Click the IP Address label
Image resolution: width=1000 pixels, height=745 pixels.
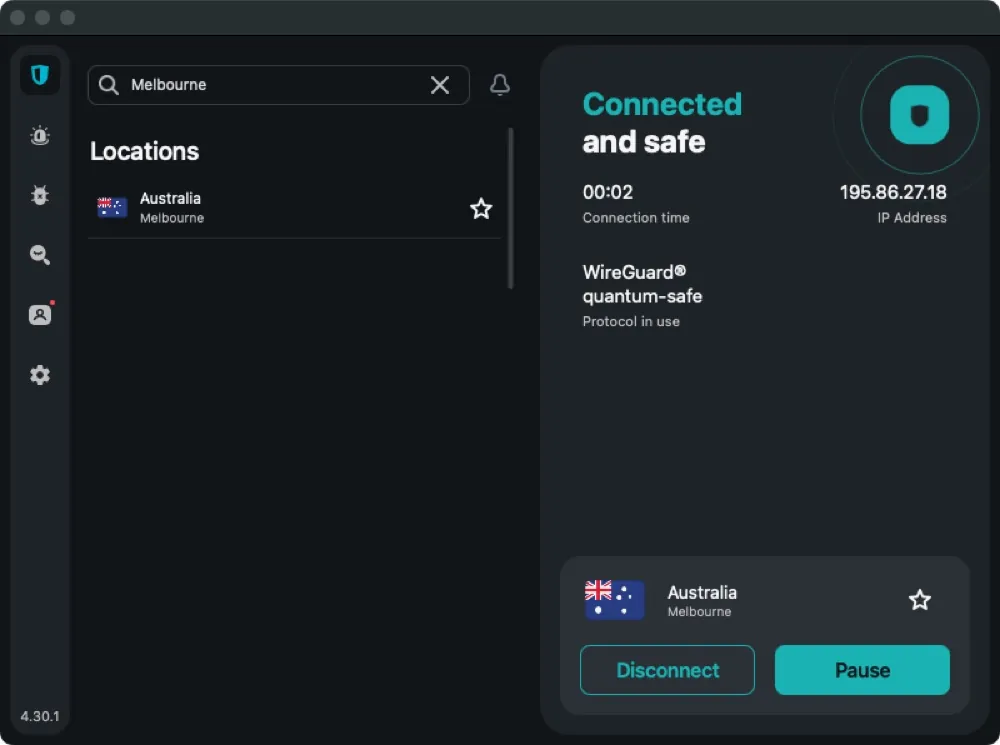[911, 218]
